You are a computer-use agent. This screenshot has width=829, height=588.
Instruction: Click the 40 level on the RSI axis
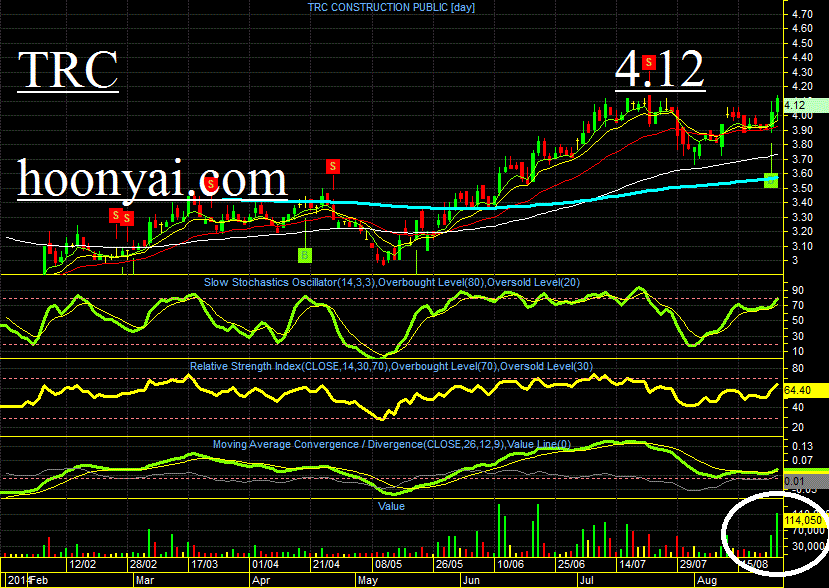(x=798, y=407)
